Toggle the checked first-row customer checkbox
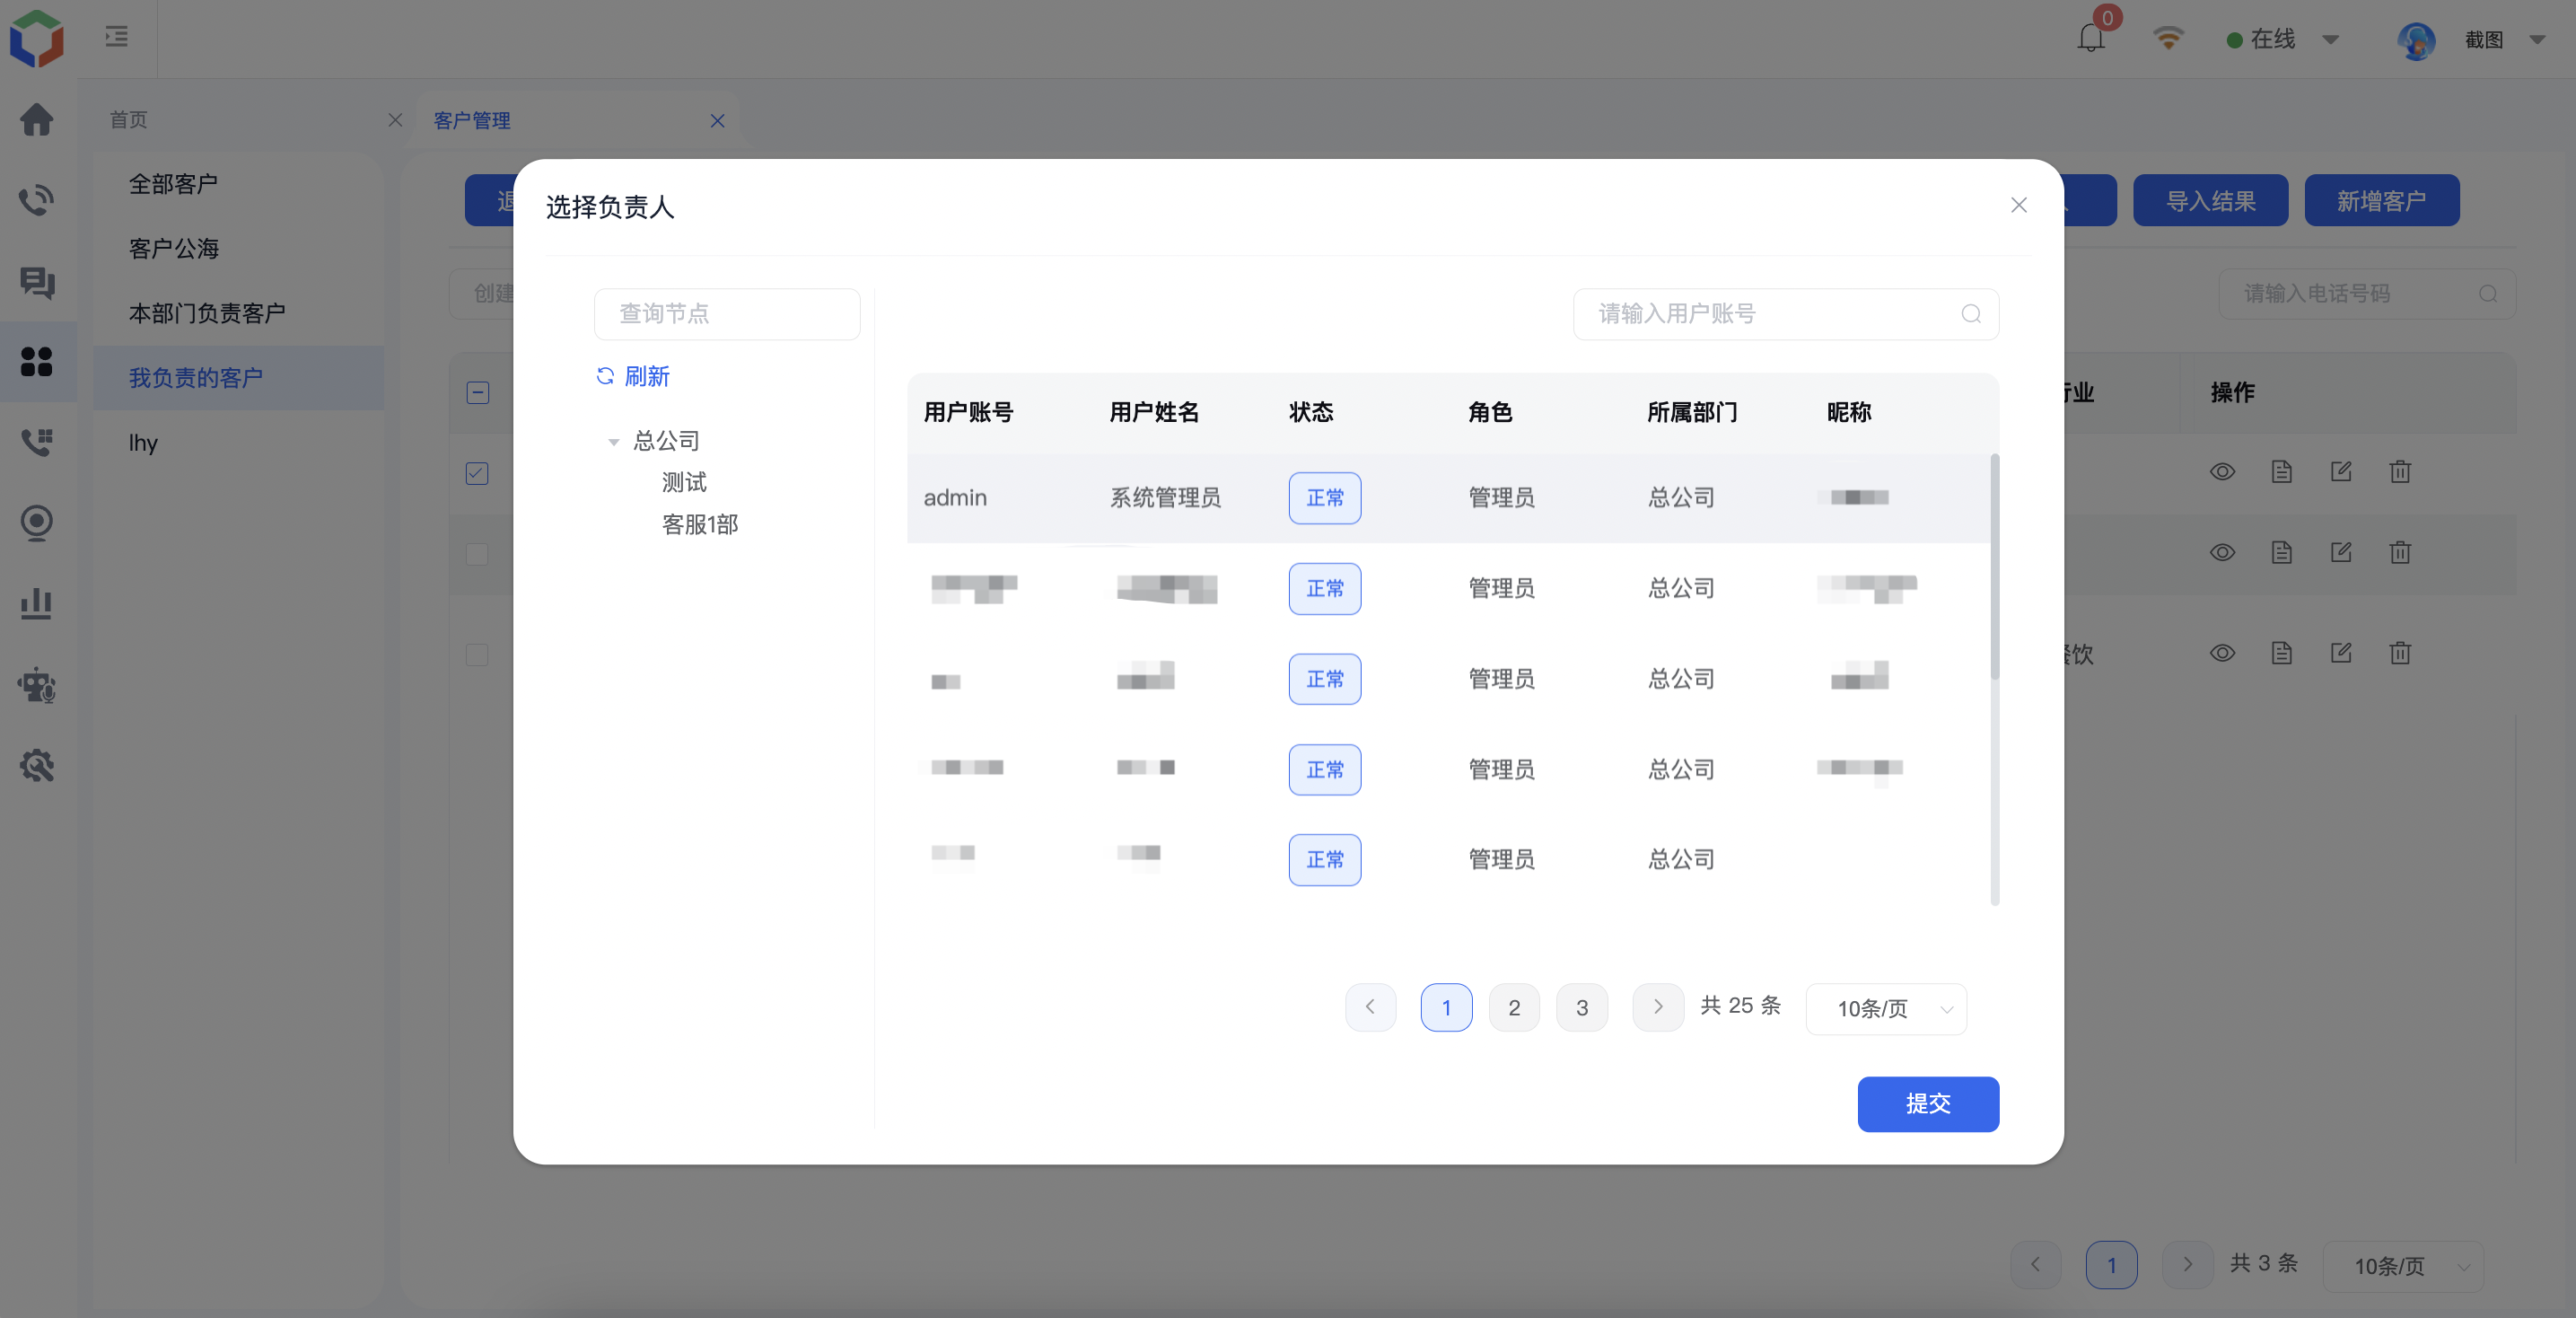 click(477, 473)
